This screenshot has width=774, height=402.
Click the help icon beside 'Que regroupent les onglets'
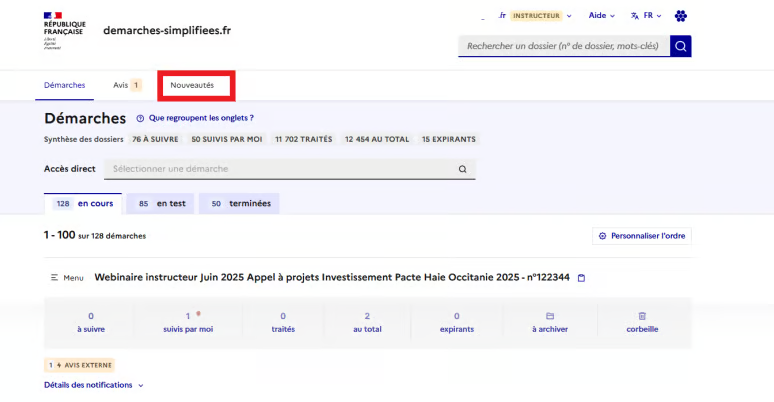(x=140, y=118)
